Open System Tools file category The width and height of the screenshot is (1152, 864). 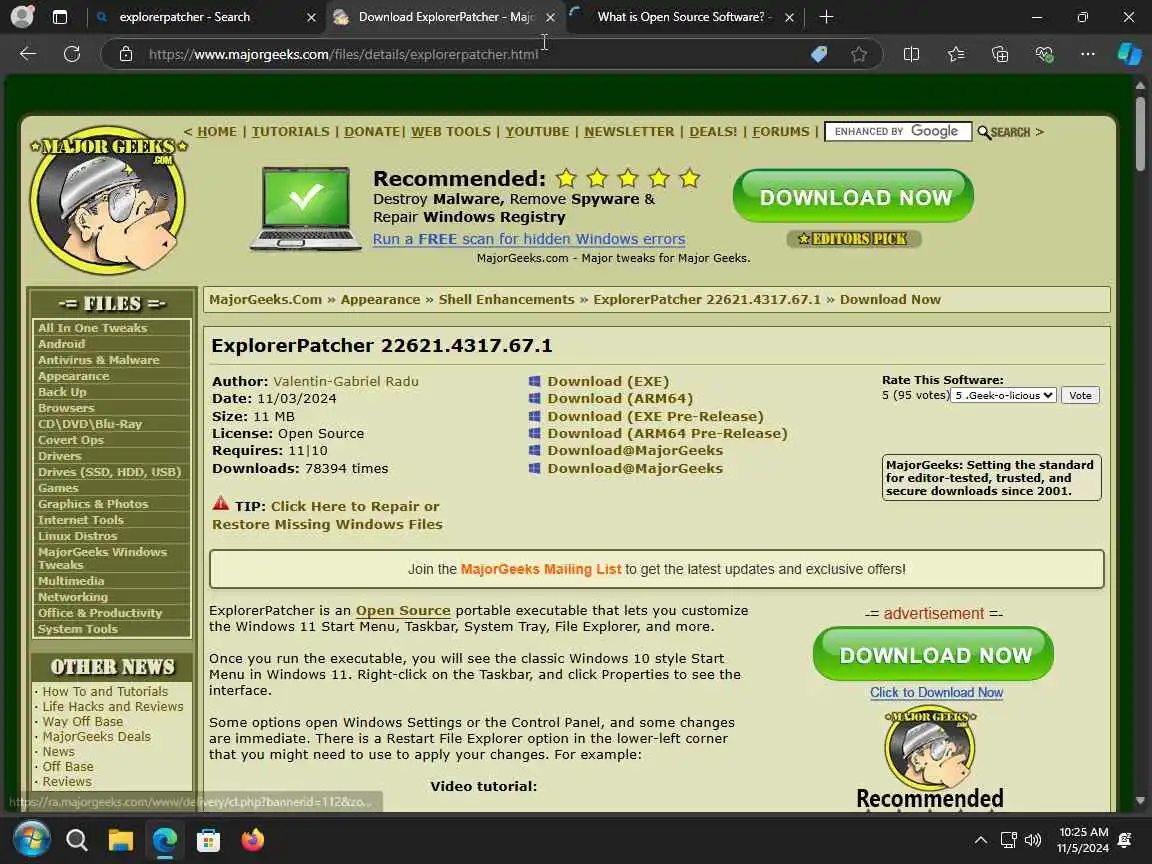[x=78, y=629]
